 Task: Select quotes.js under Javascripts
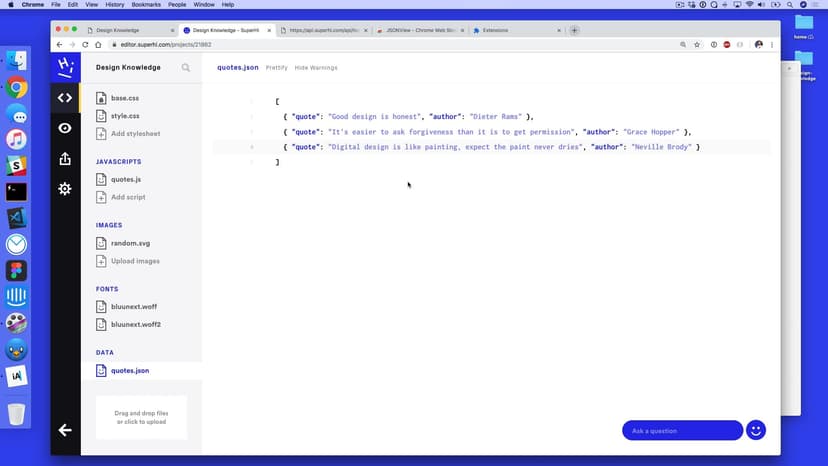tap(126, 180)
